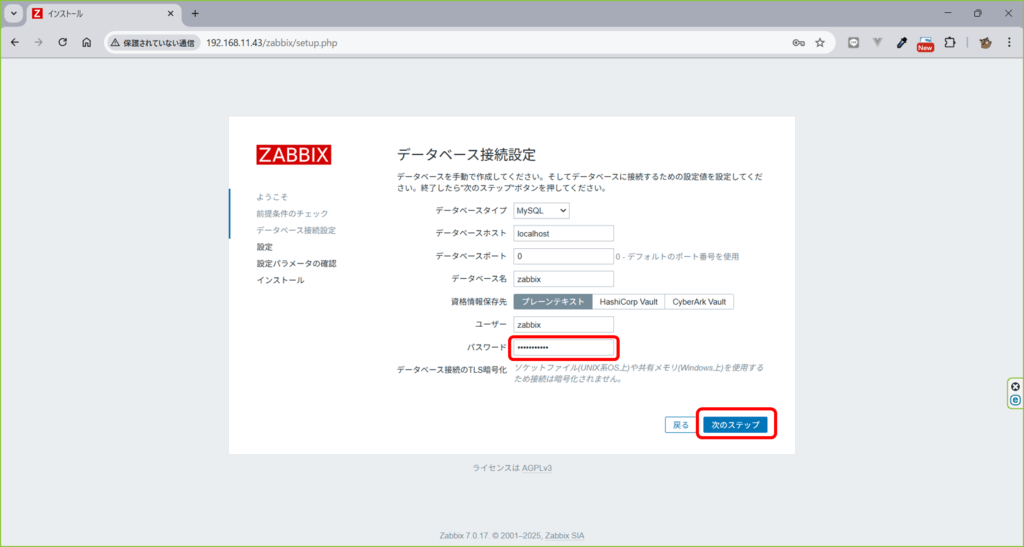The height and width of the screenshot is (547, 1024).
Task: Click the gray V extension icon
Action: [878, 42]
